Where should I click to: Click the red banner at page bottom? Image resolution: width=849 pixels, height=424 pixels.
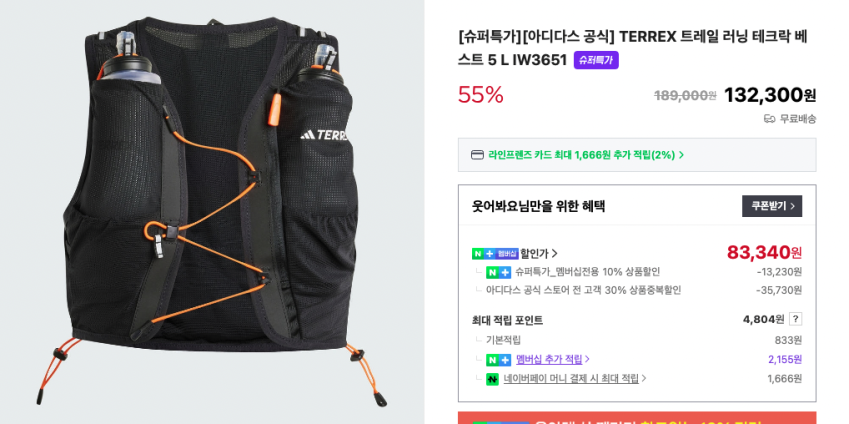[637, 418]
